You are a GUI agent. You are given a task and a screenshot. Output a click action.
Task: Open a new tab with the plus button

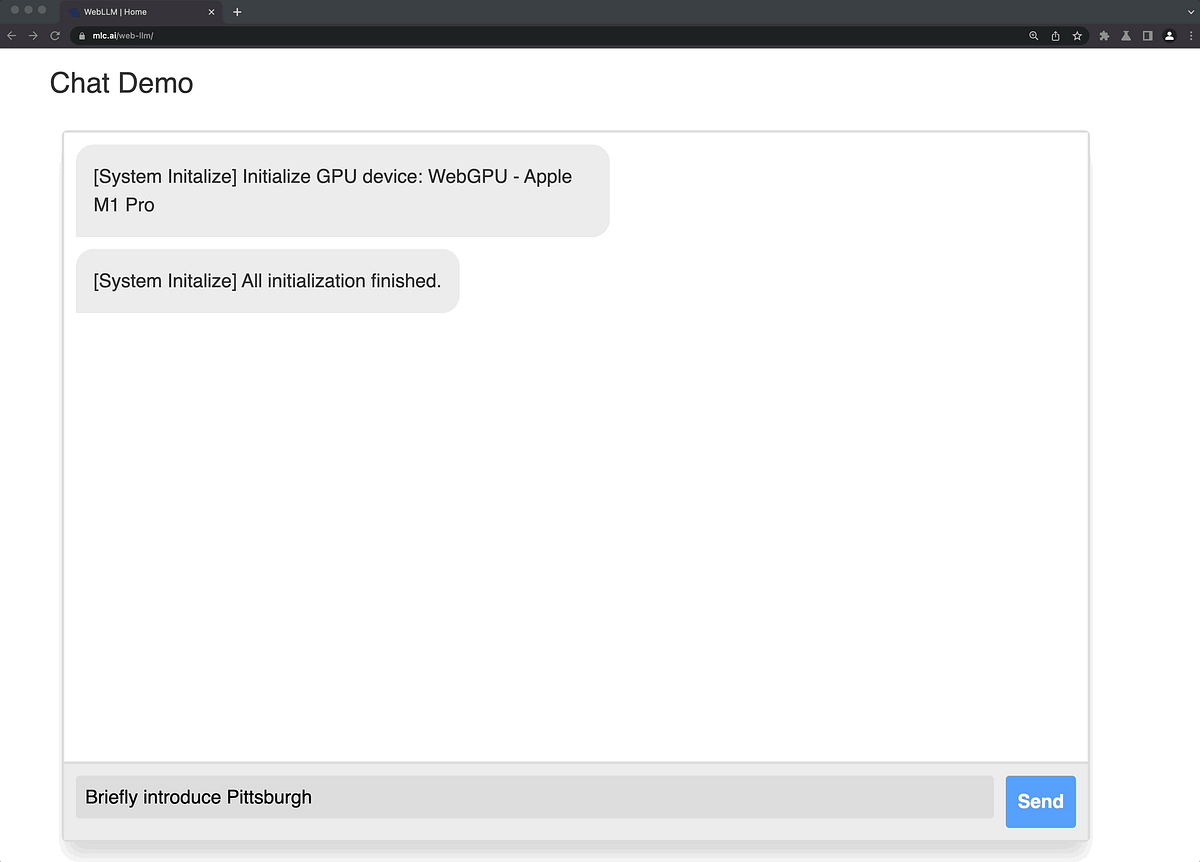coord(236,12)
